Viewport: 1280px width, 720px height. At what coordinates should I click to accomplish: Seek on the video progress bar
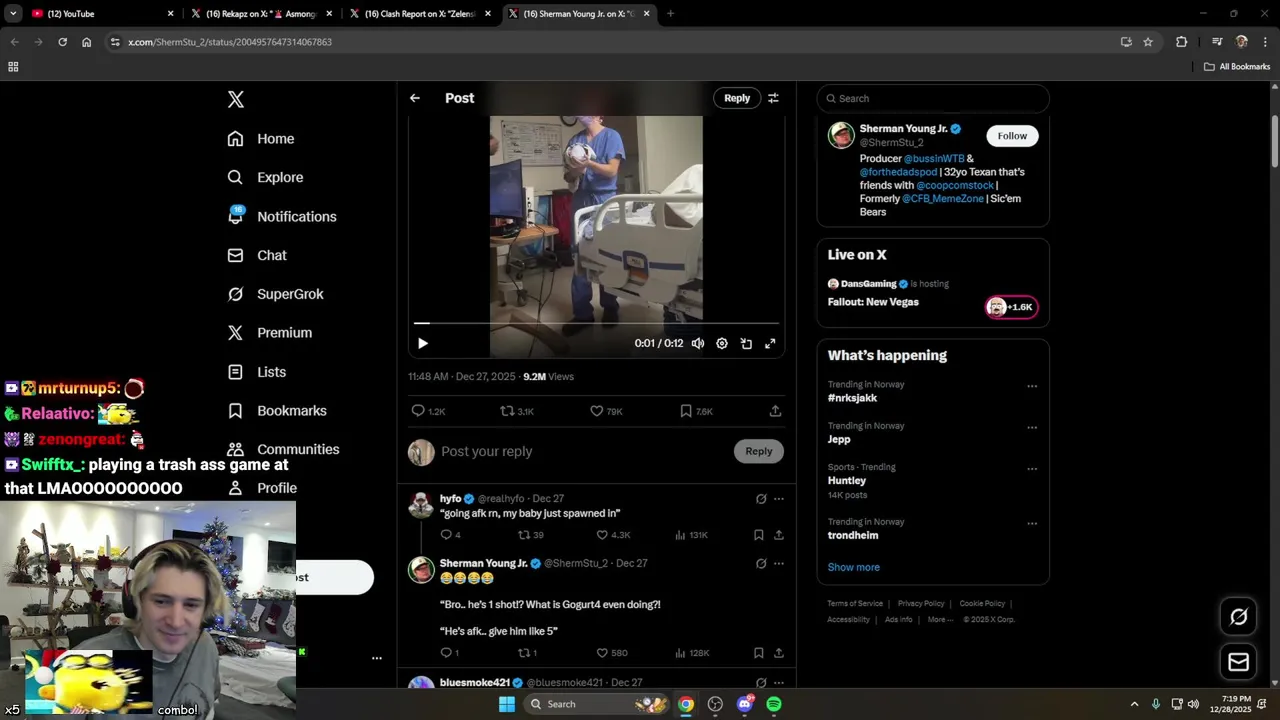596,323
